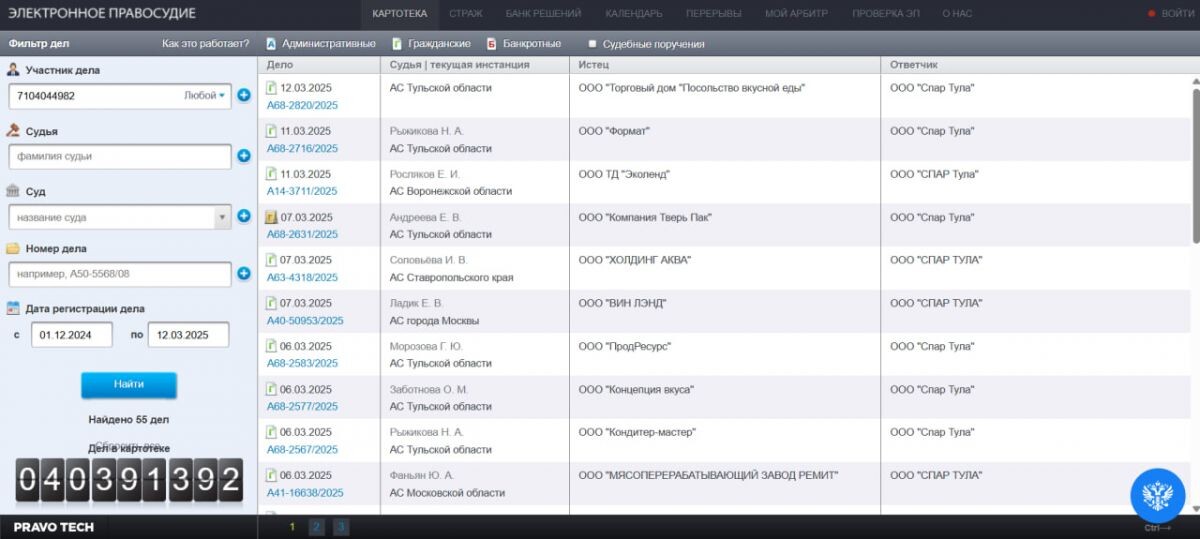This screenshot has width=1200, height=539.
Task: Filter by Административные cases
Action: (x=322, y=44)
